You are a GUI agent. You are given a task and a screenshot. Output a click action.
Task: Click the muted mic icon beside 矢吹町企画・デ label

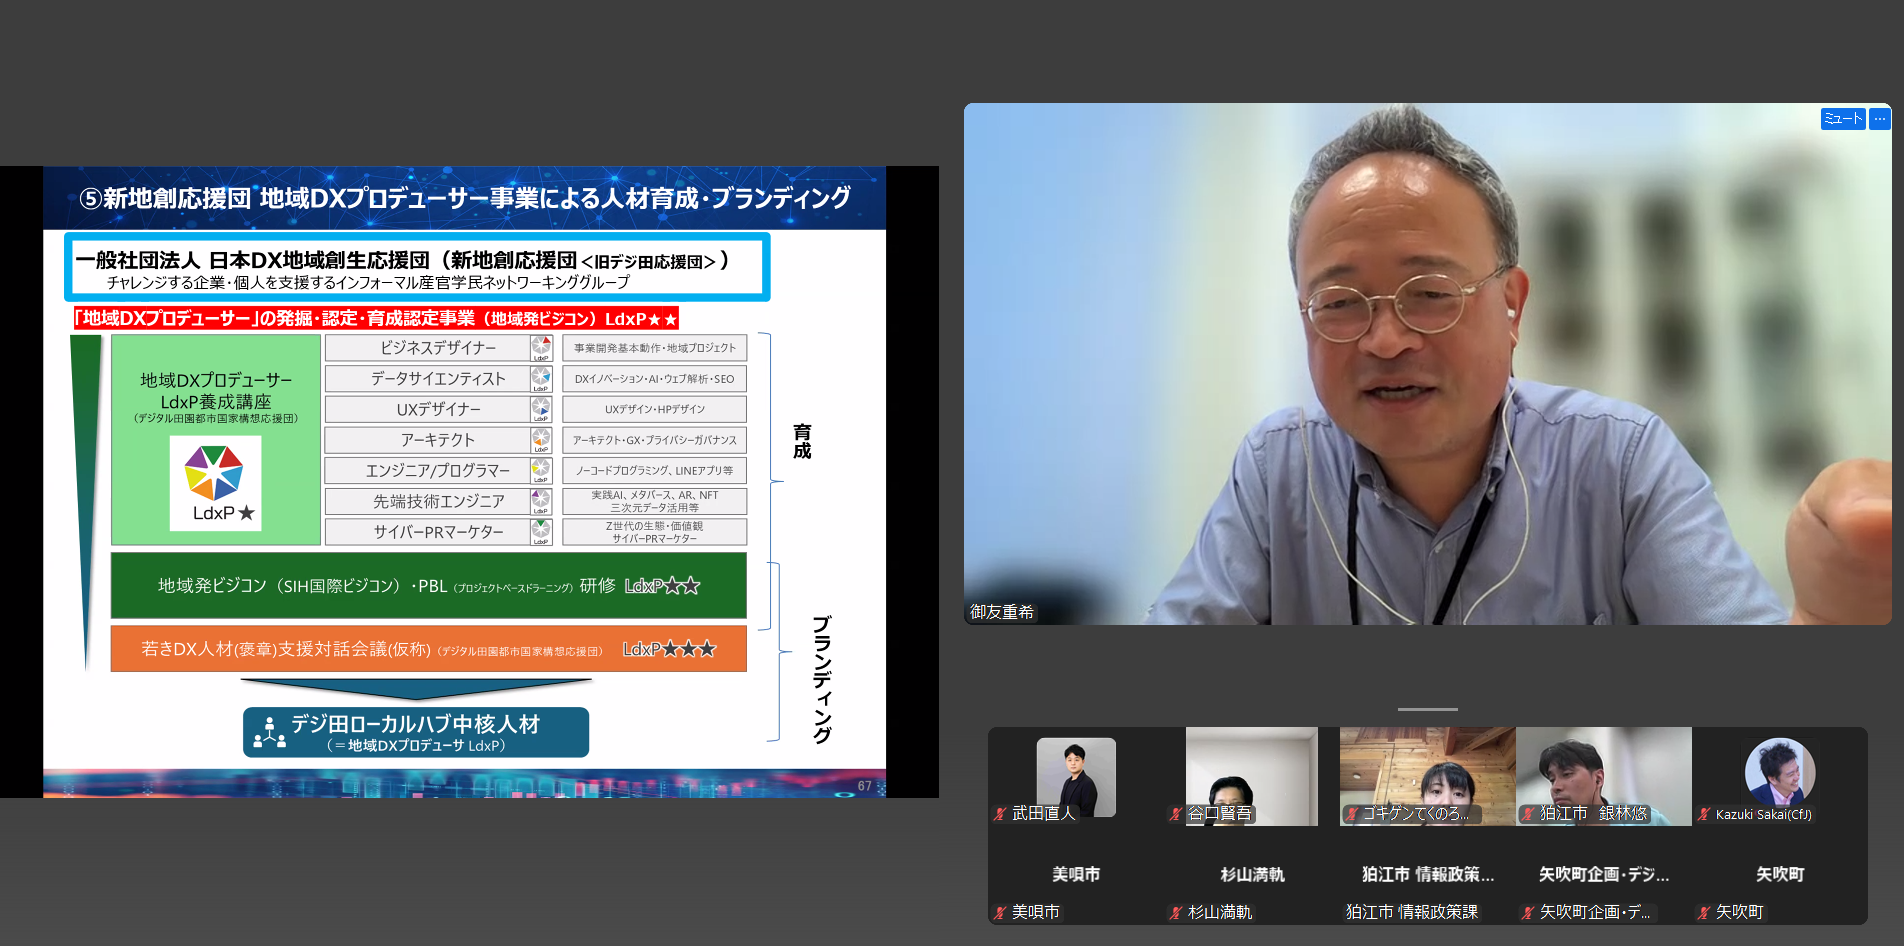point(1527,912)
